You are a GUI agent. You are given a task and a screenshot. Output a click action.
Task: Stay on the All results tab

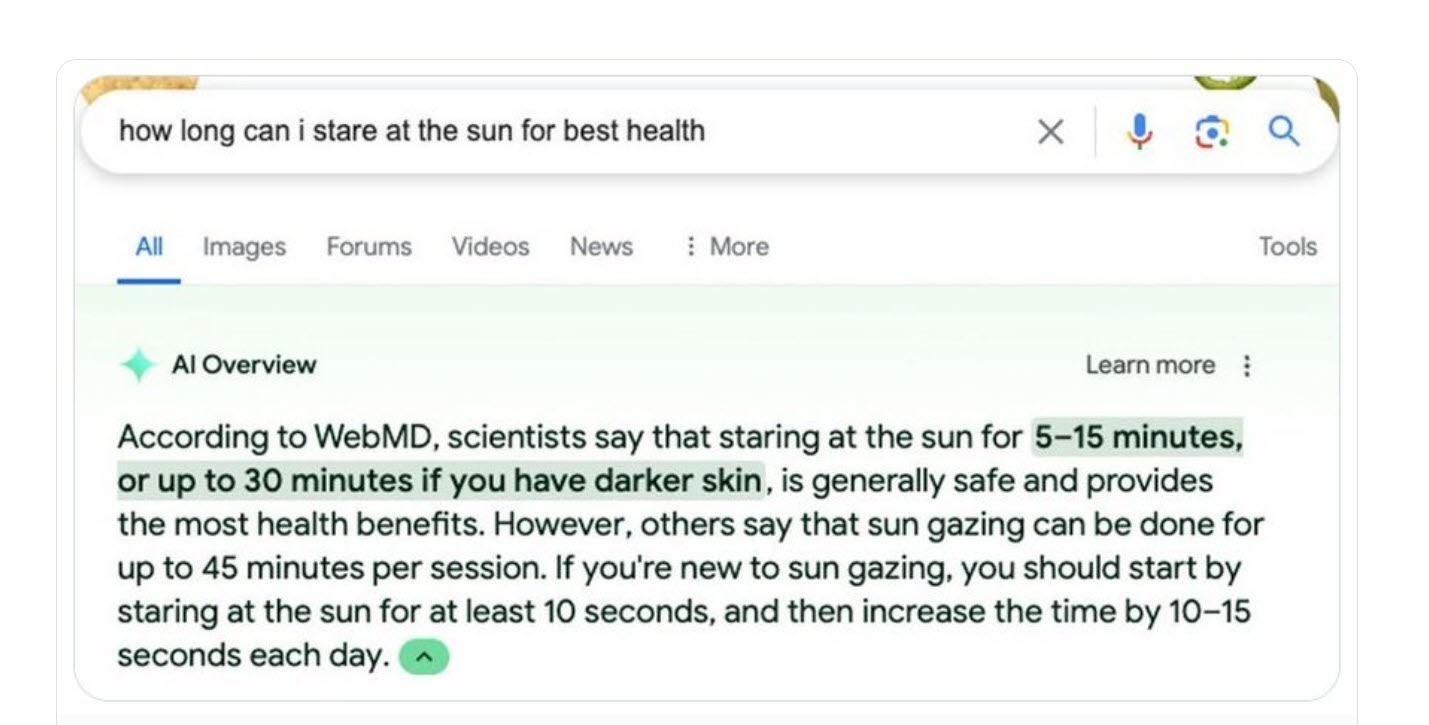[148, 246]
